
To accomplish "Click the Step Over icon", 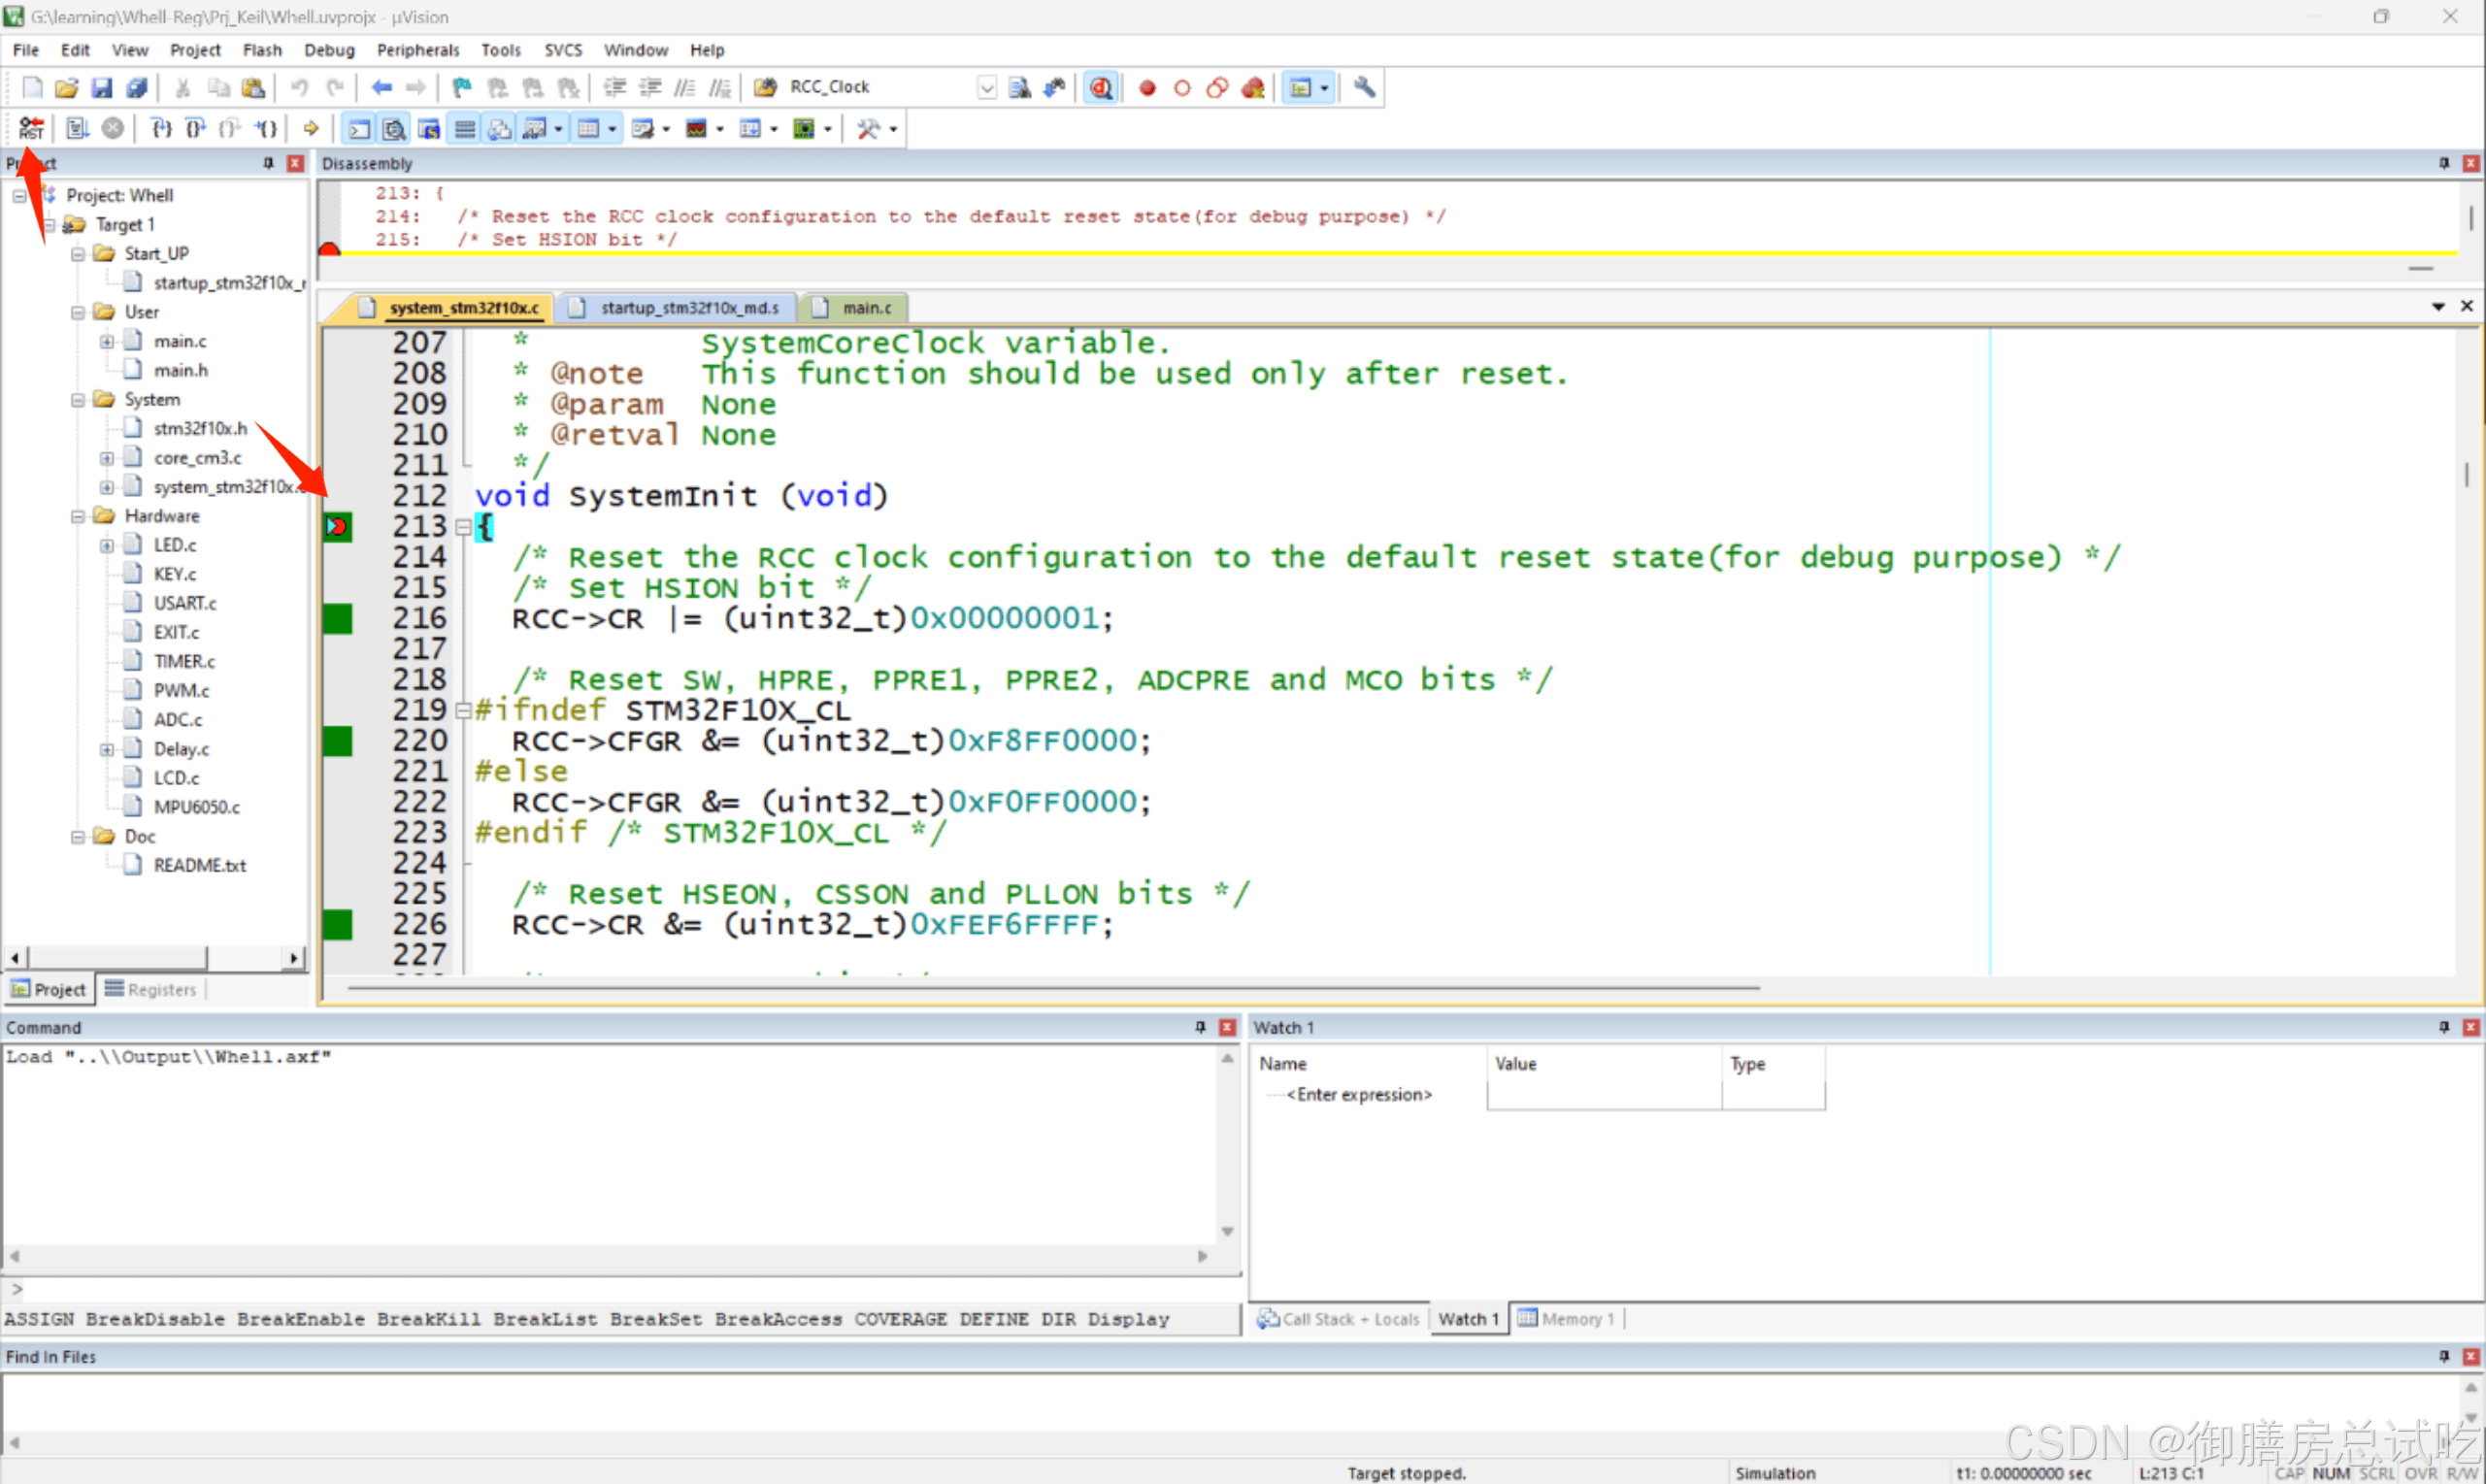I will [196, 128].
